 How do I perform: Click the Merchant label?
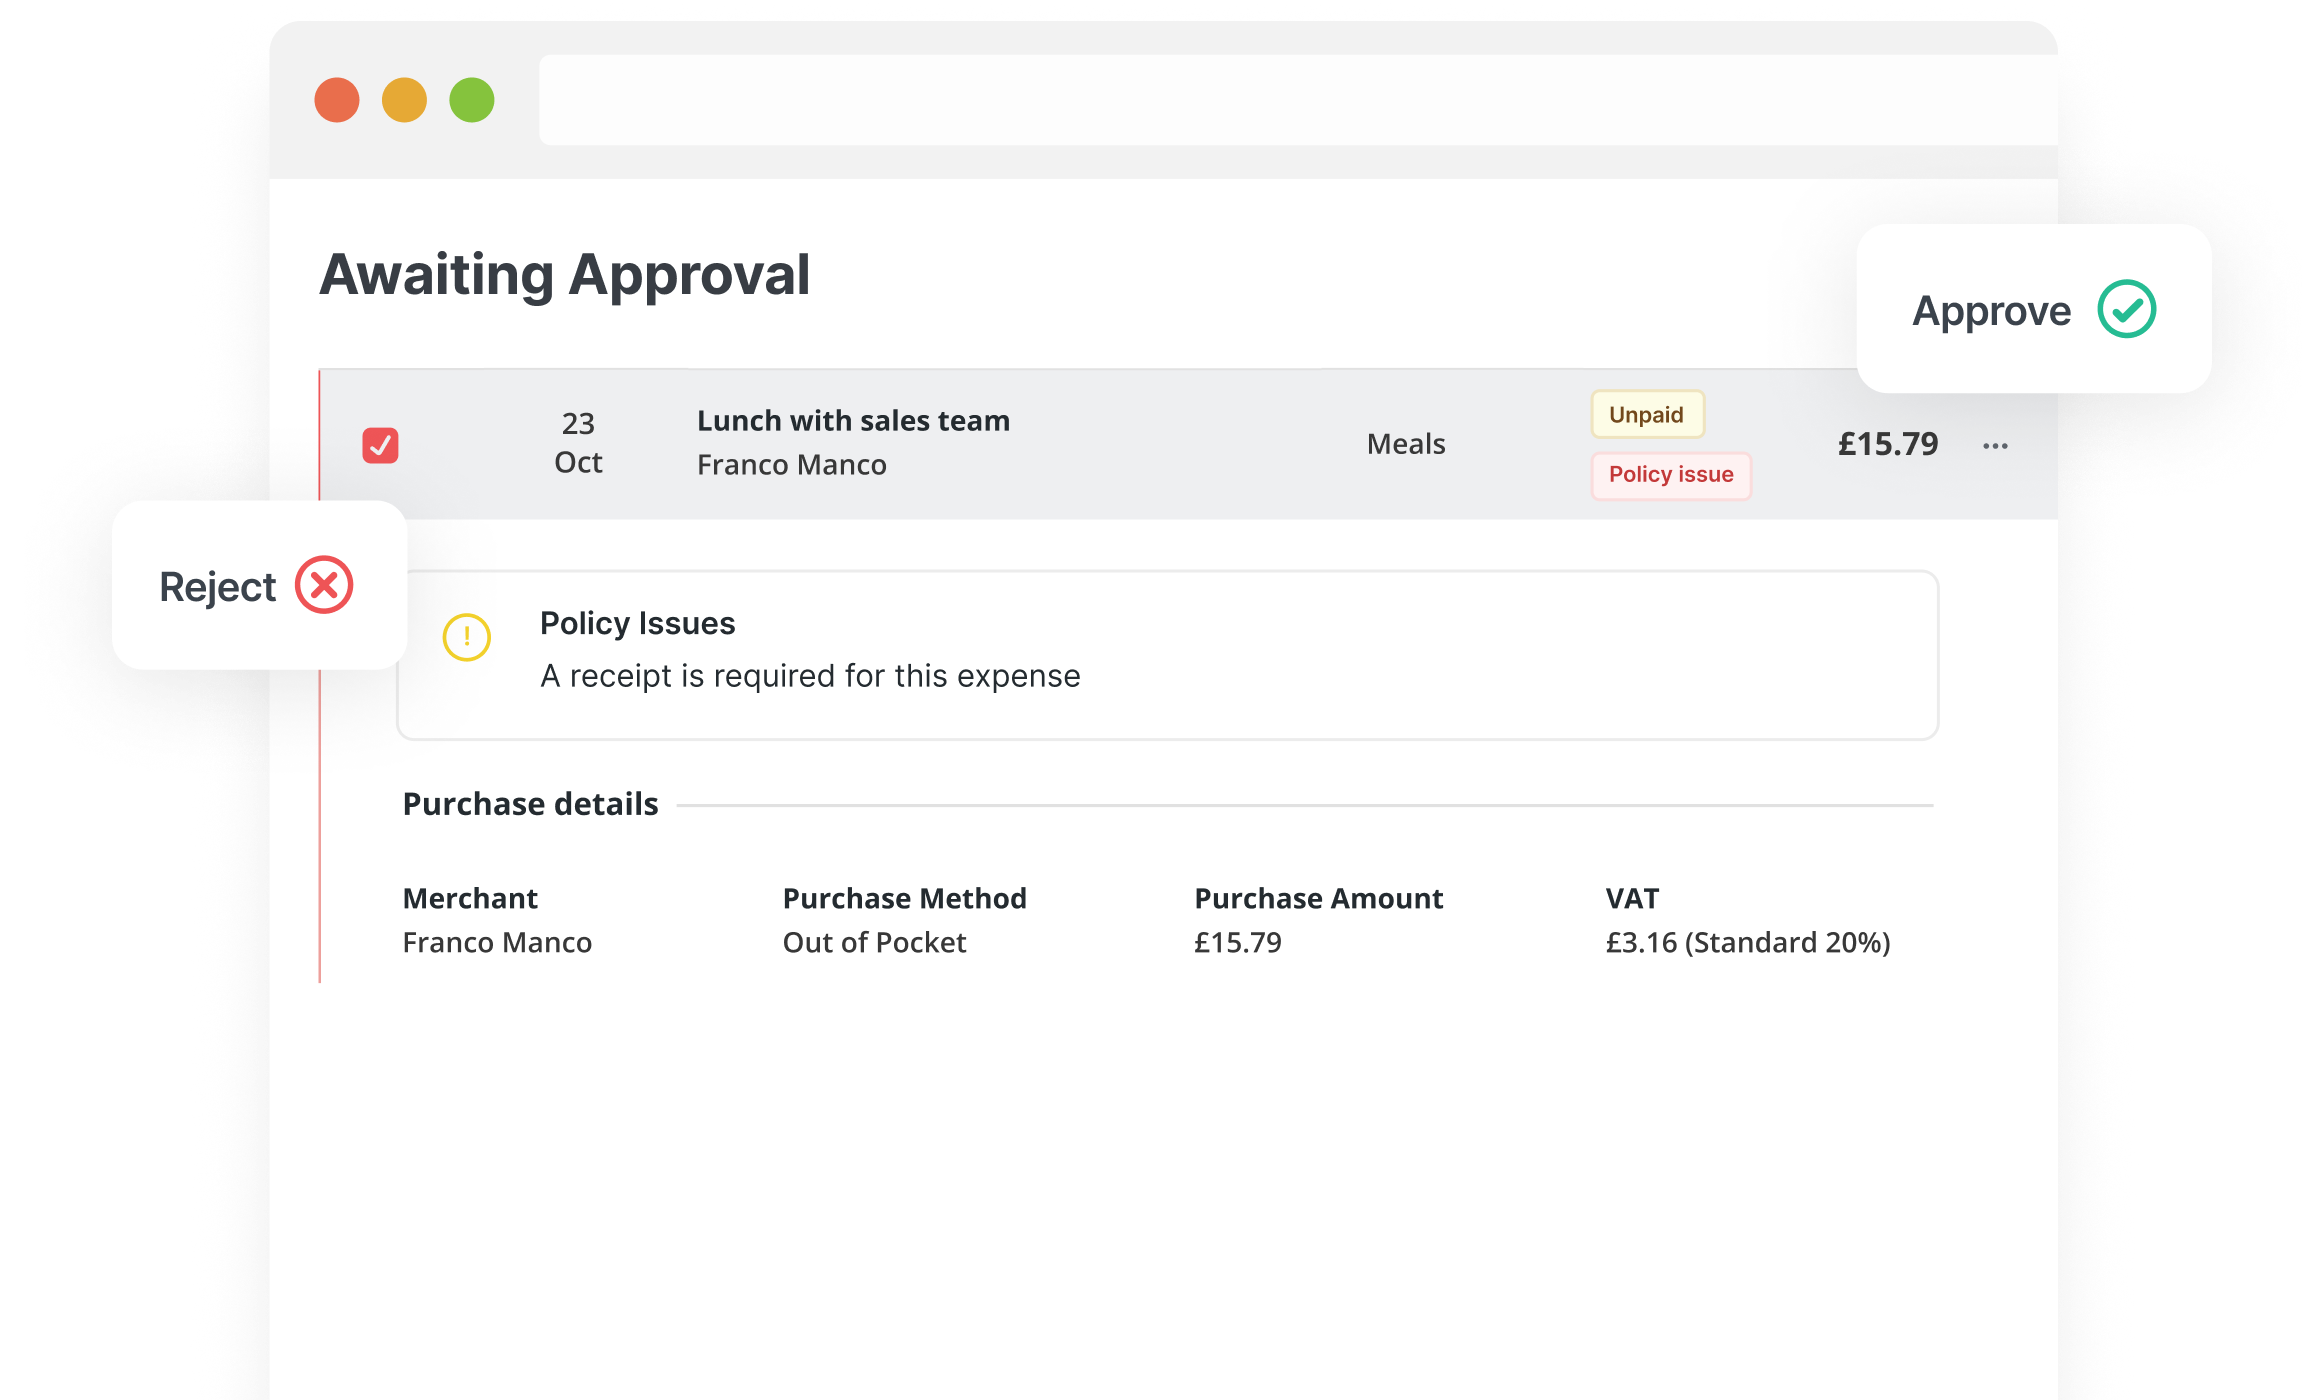(x=470, y=899)
